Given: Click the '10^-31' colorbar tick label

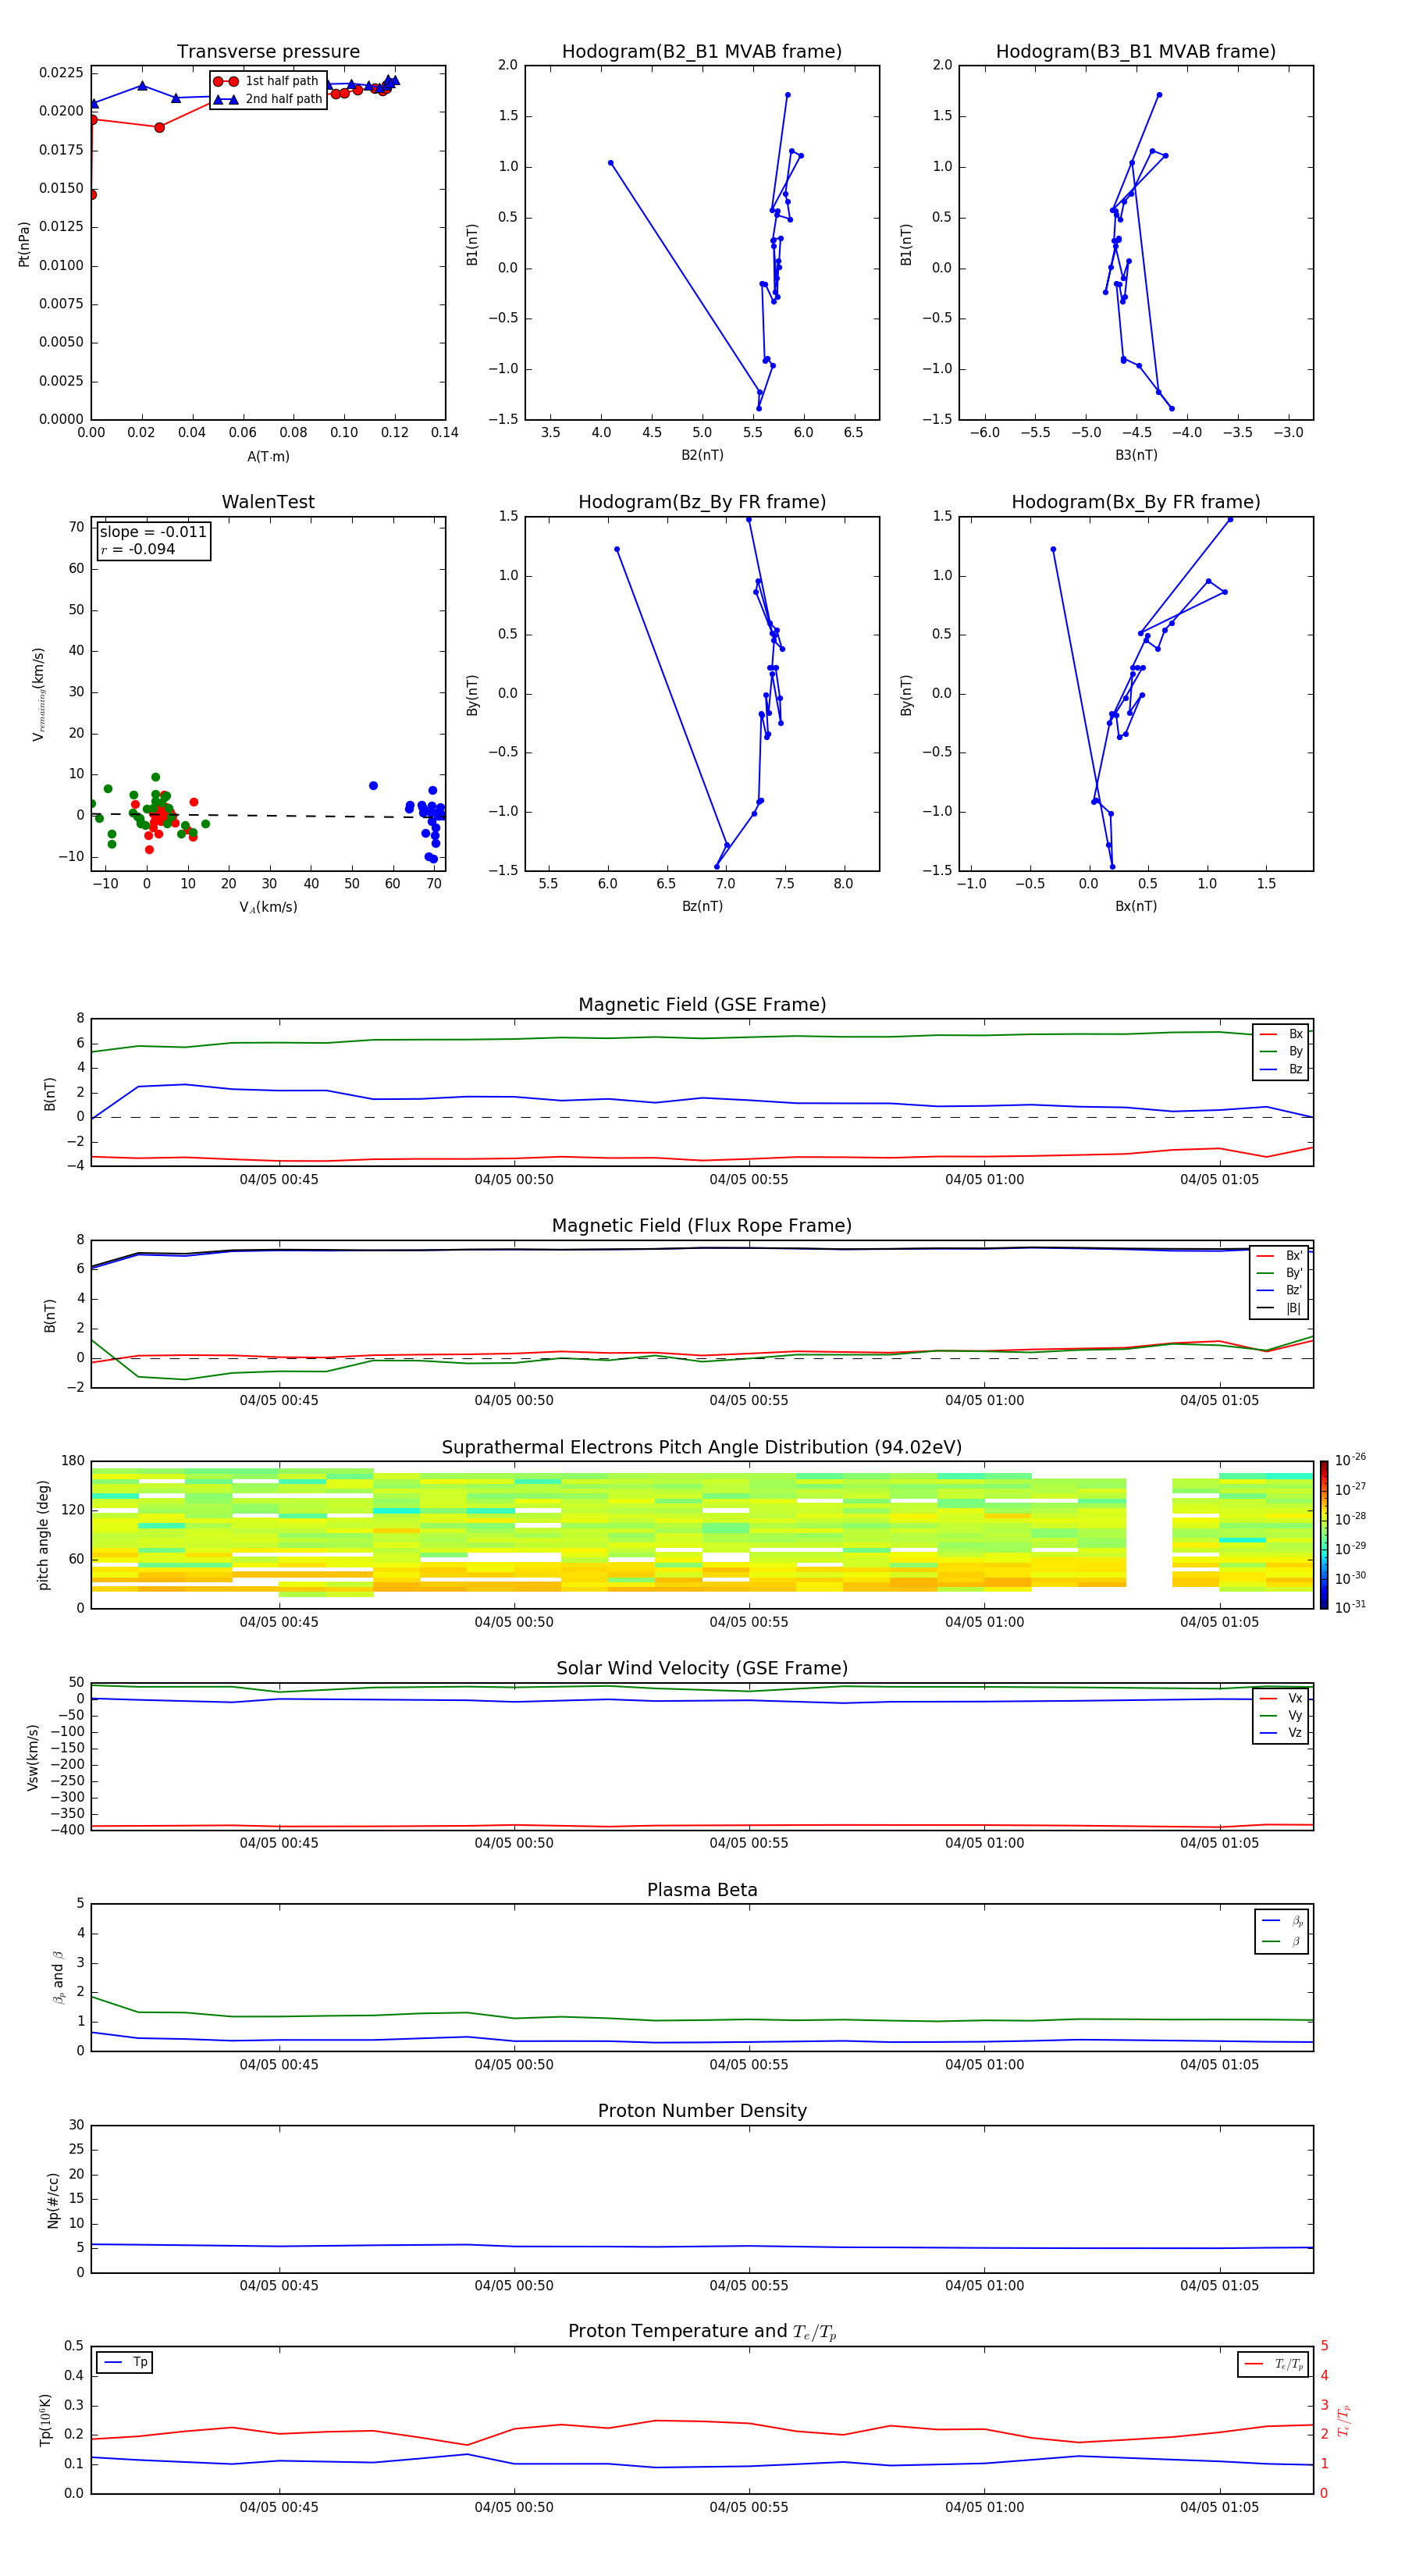Looking at the screenshot, I should pos(1350,1607).
